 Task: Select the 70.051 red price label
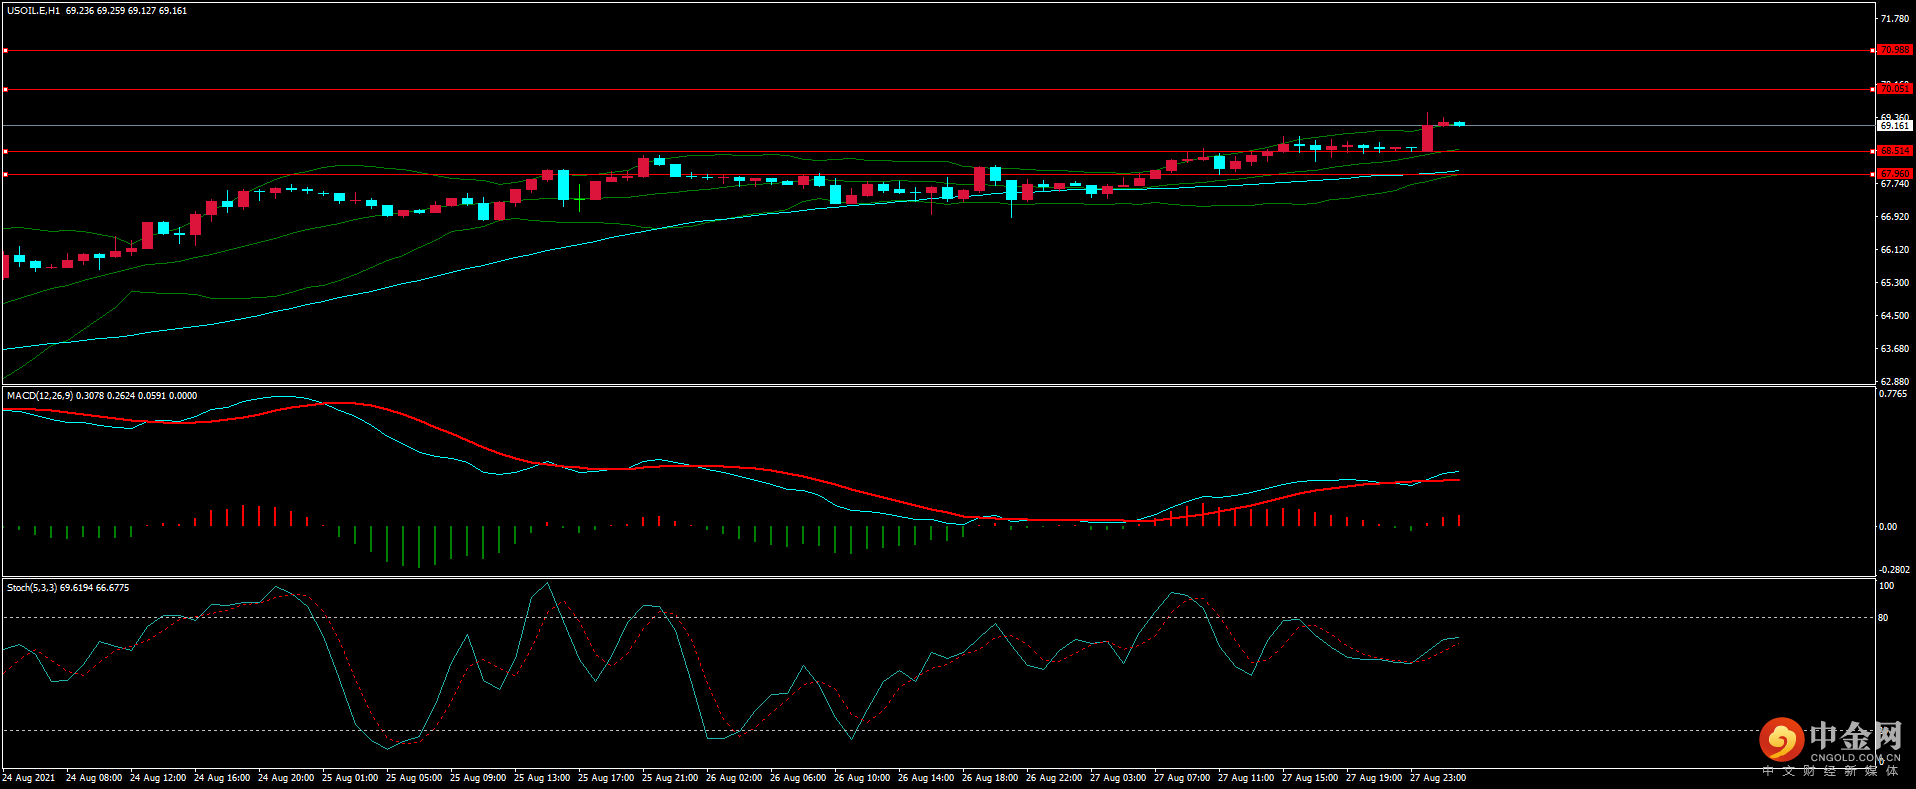[x=1895, y=89]
